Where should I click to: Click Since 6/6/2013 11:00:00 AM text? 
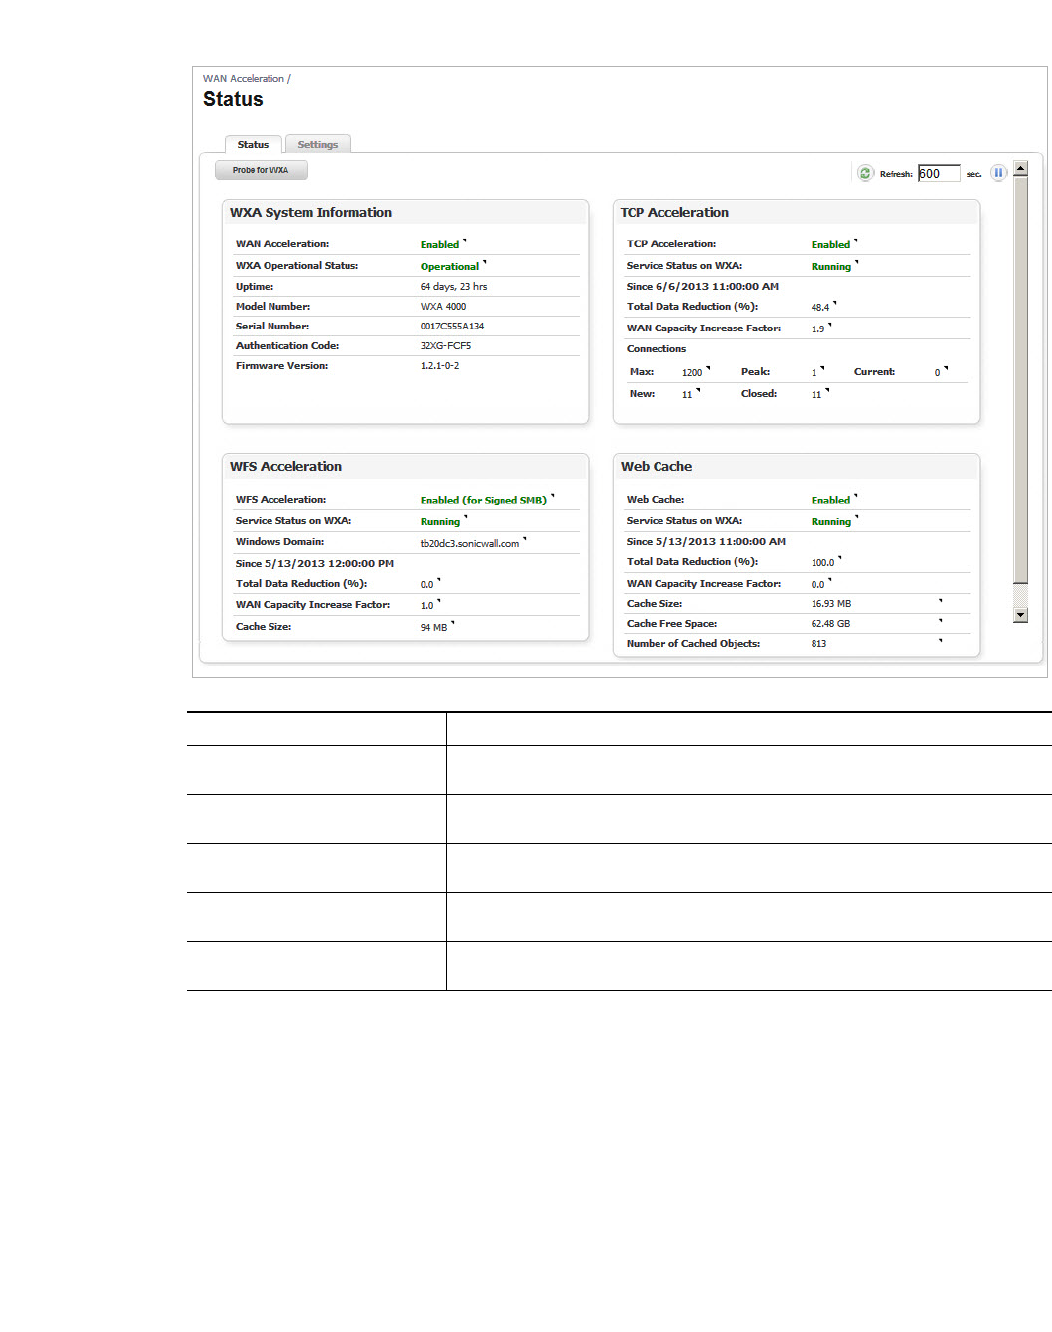tap(703, 287)
